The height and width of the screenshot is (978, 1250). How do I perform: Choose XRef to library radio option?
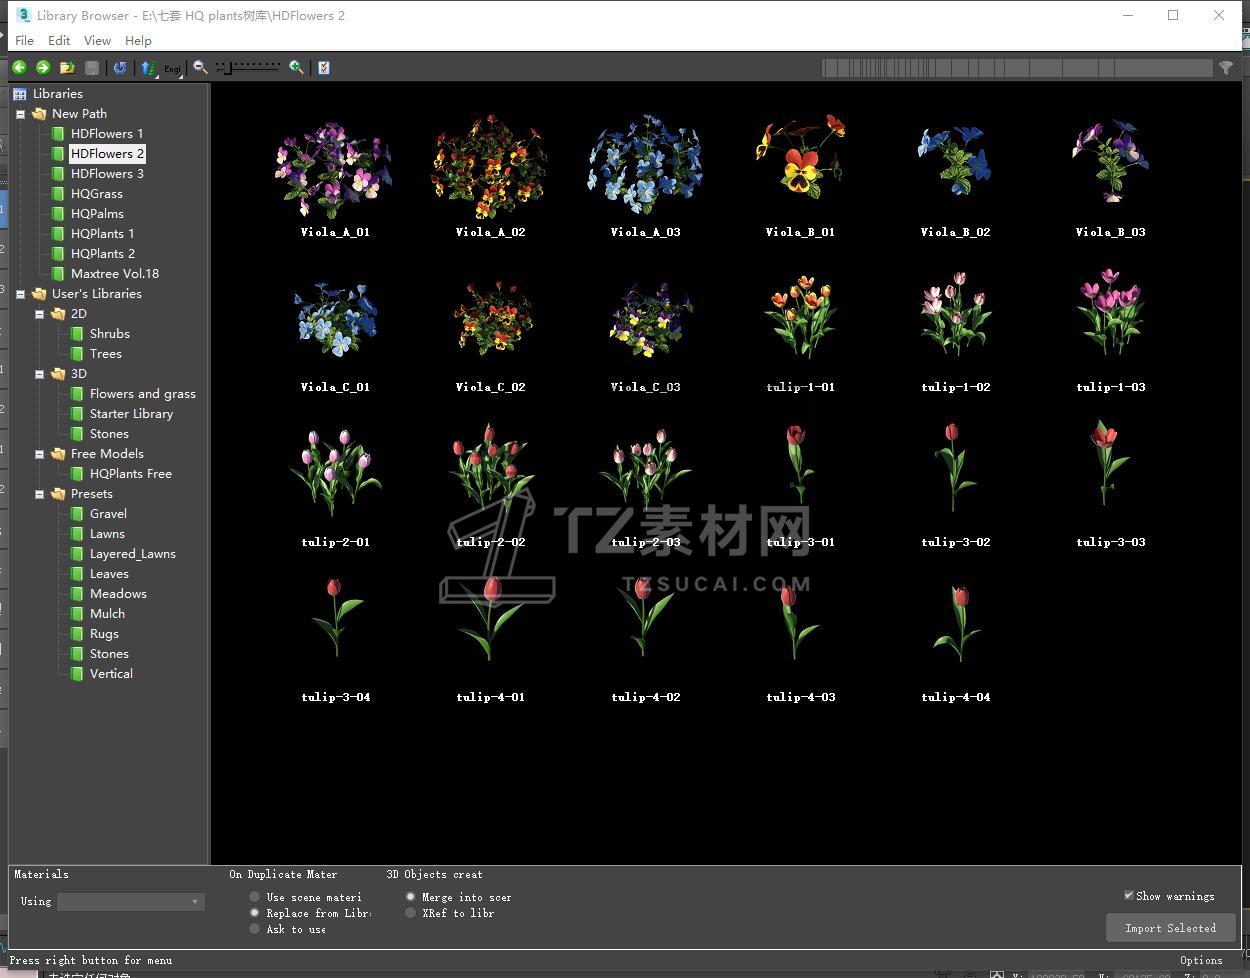[x=411, y=913]
